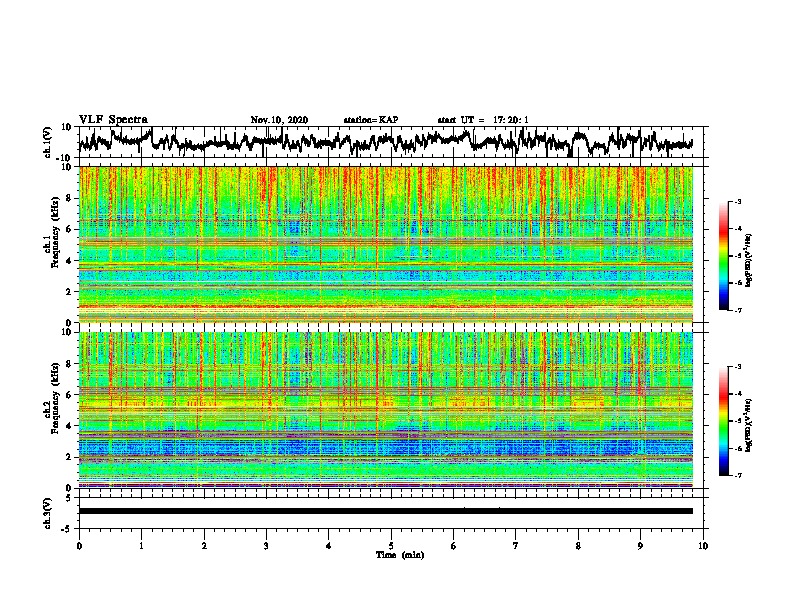Select the date text 'Nov.10, 2020'
792x612 pixels.
(279, 120)
